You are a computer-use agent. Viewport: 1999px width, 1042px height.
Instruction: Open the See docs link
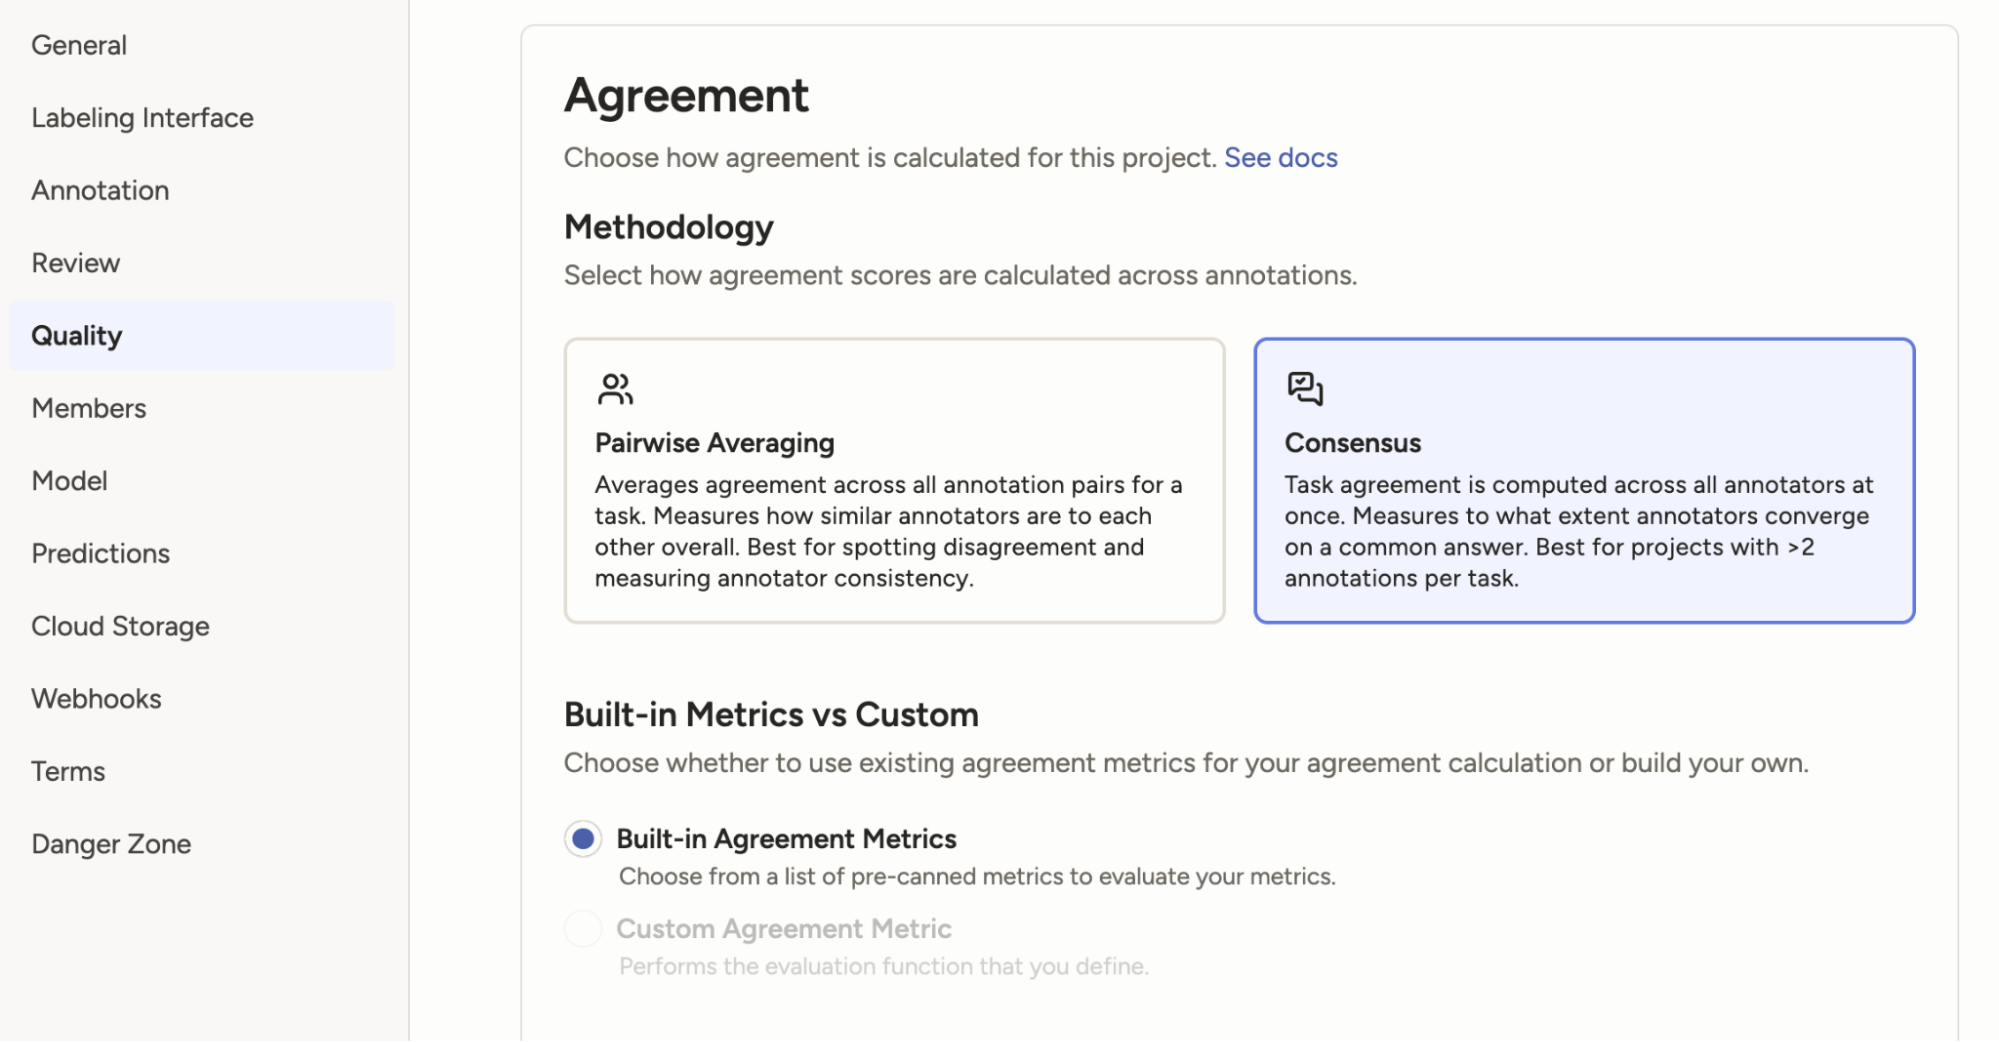click(x=1280, y=158)
